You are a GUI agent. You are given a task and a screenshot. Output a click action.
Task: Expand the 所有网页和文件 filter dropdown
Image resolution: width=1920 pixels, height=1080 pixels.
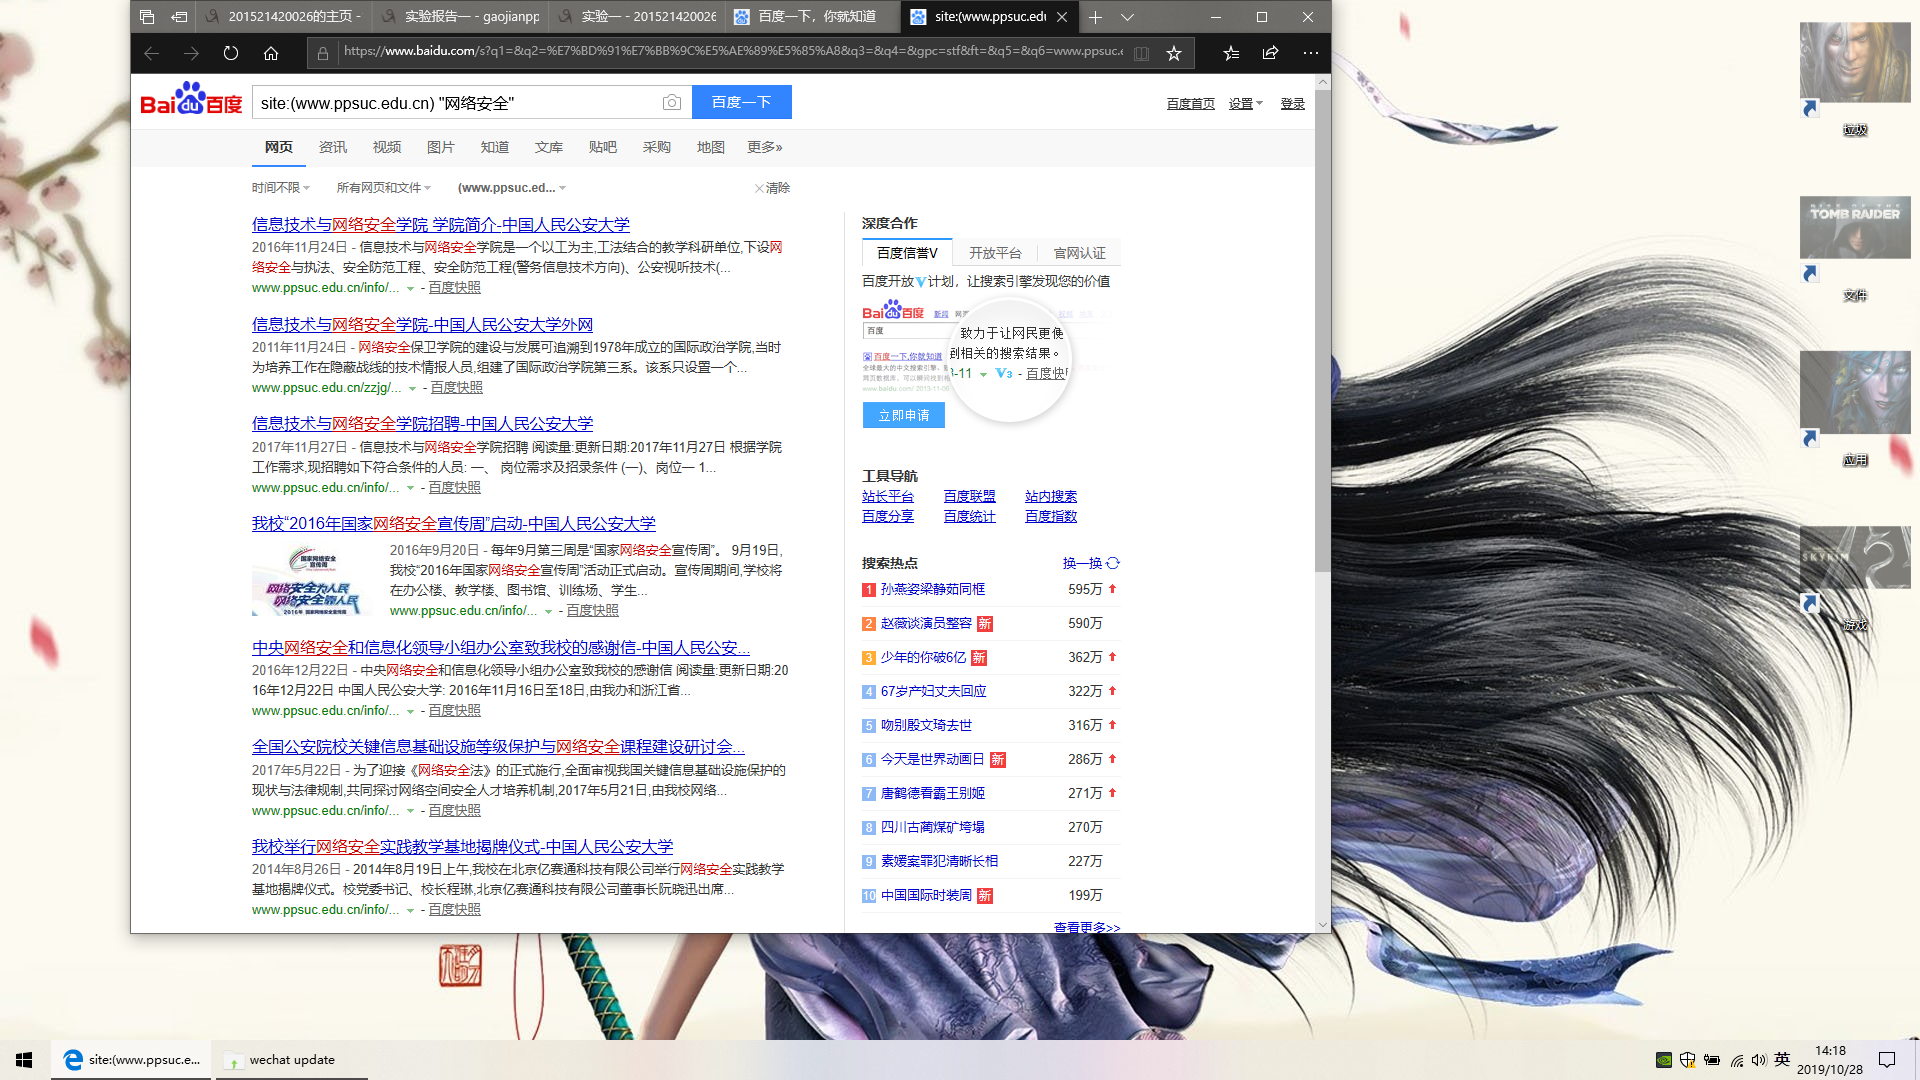(x=383, y=188)
